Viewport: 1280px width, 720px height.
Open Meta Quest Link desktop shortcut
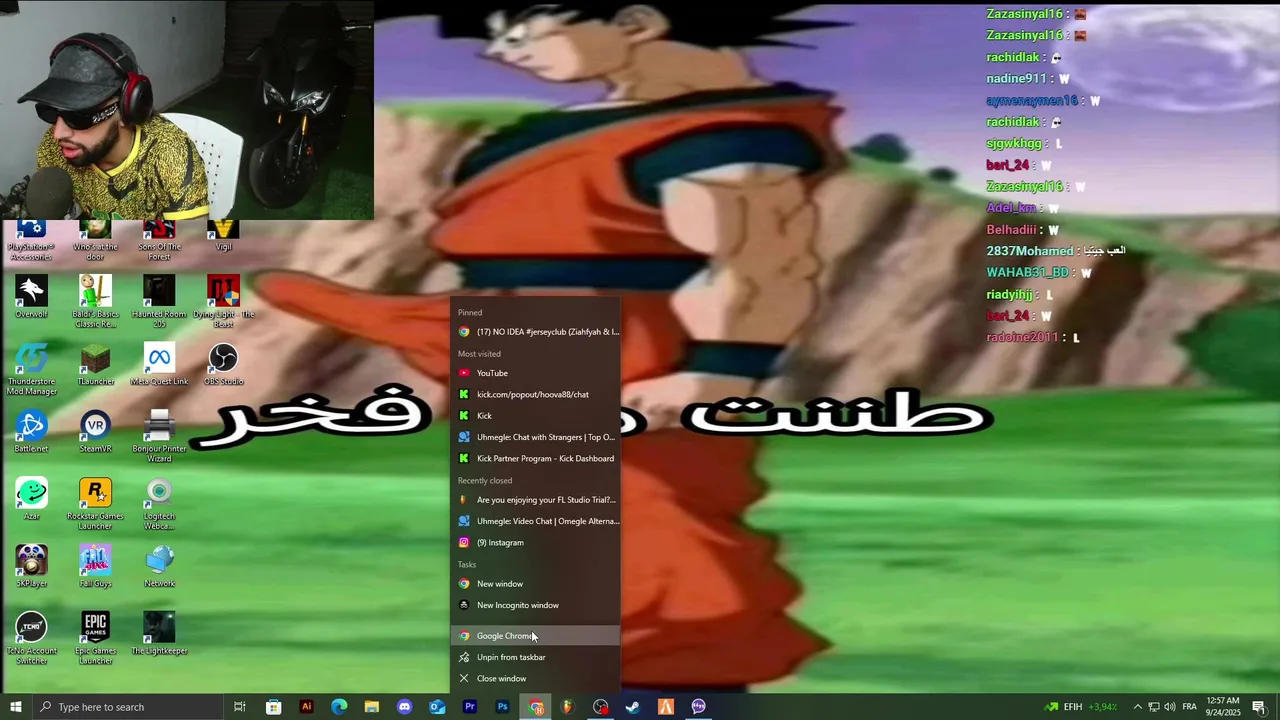coord(159,365)
